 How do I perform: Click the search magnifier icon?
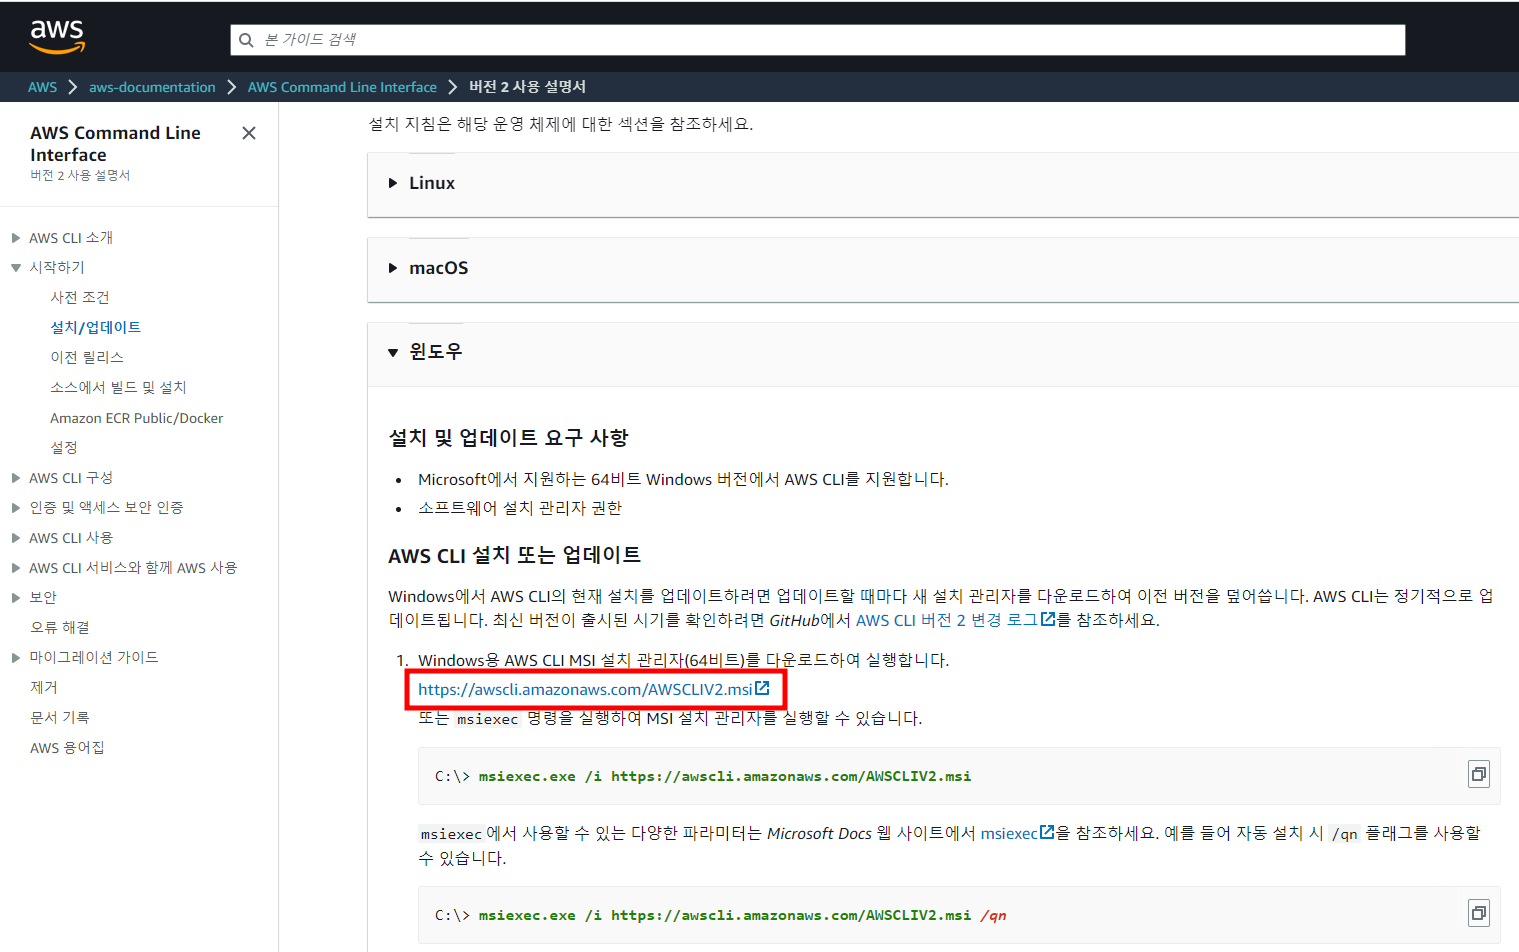(246, 40)
